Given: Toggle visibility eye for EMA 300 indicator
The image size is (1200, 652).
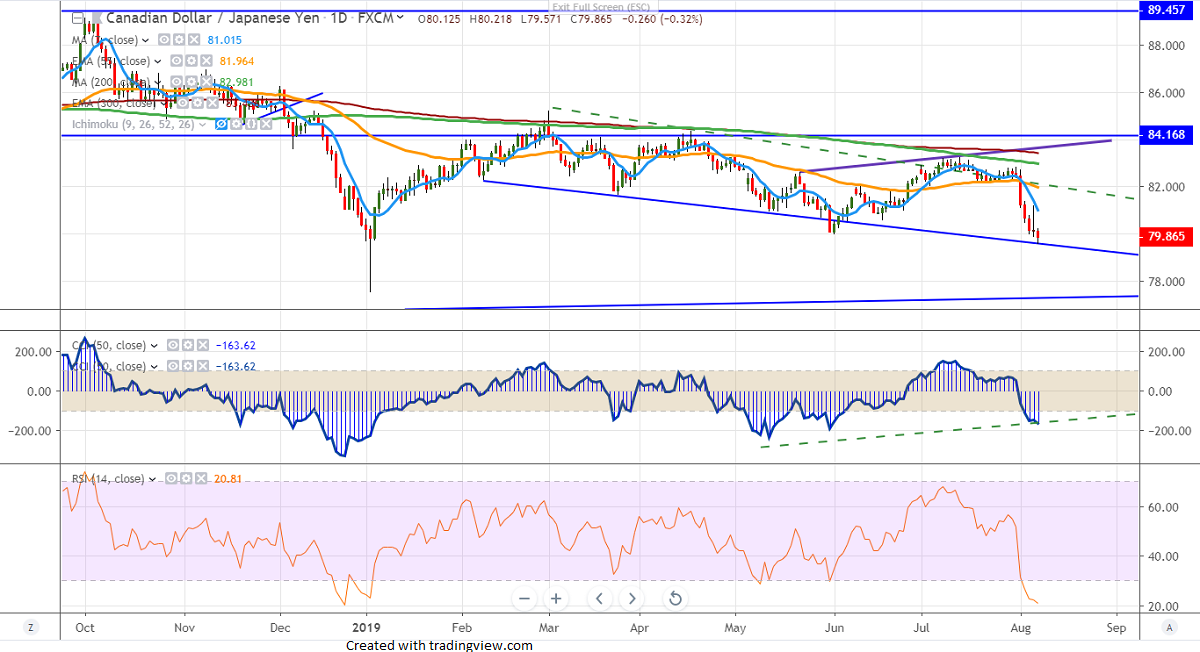Looking at the screenshot, I should [182, 102].
